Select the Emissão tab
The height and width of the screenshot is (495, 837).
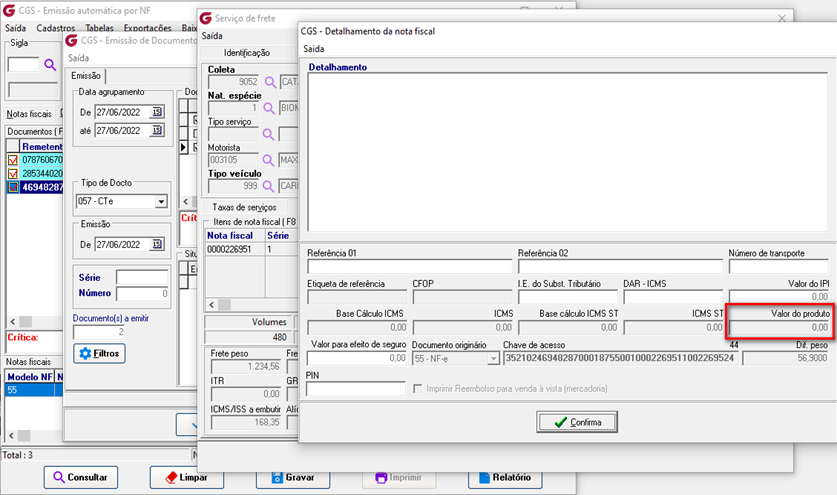[86, 76]
